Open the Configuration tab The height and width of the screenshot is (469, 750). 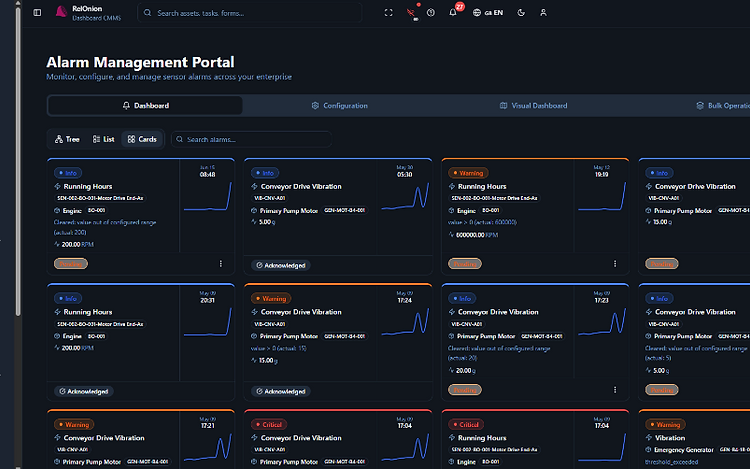[x=340, y=106]
